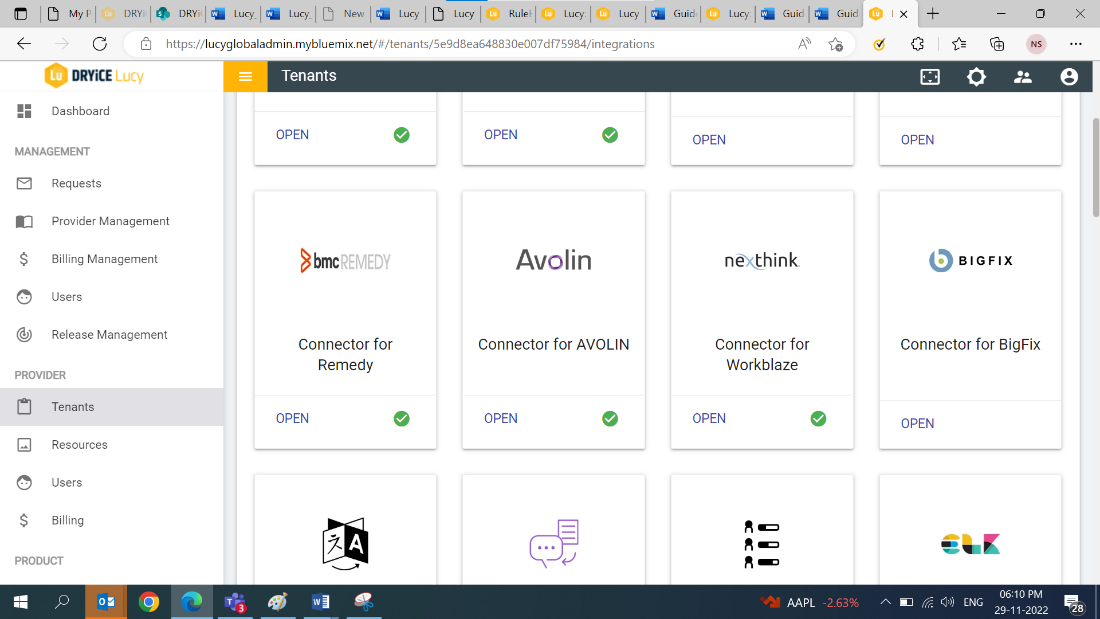This screenshot has height=619, width=1100.
Task: Open browser settings ellipsis menu
Action: pos(1075,44)
